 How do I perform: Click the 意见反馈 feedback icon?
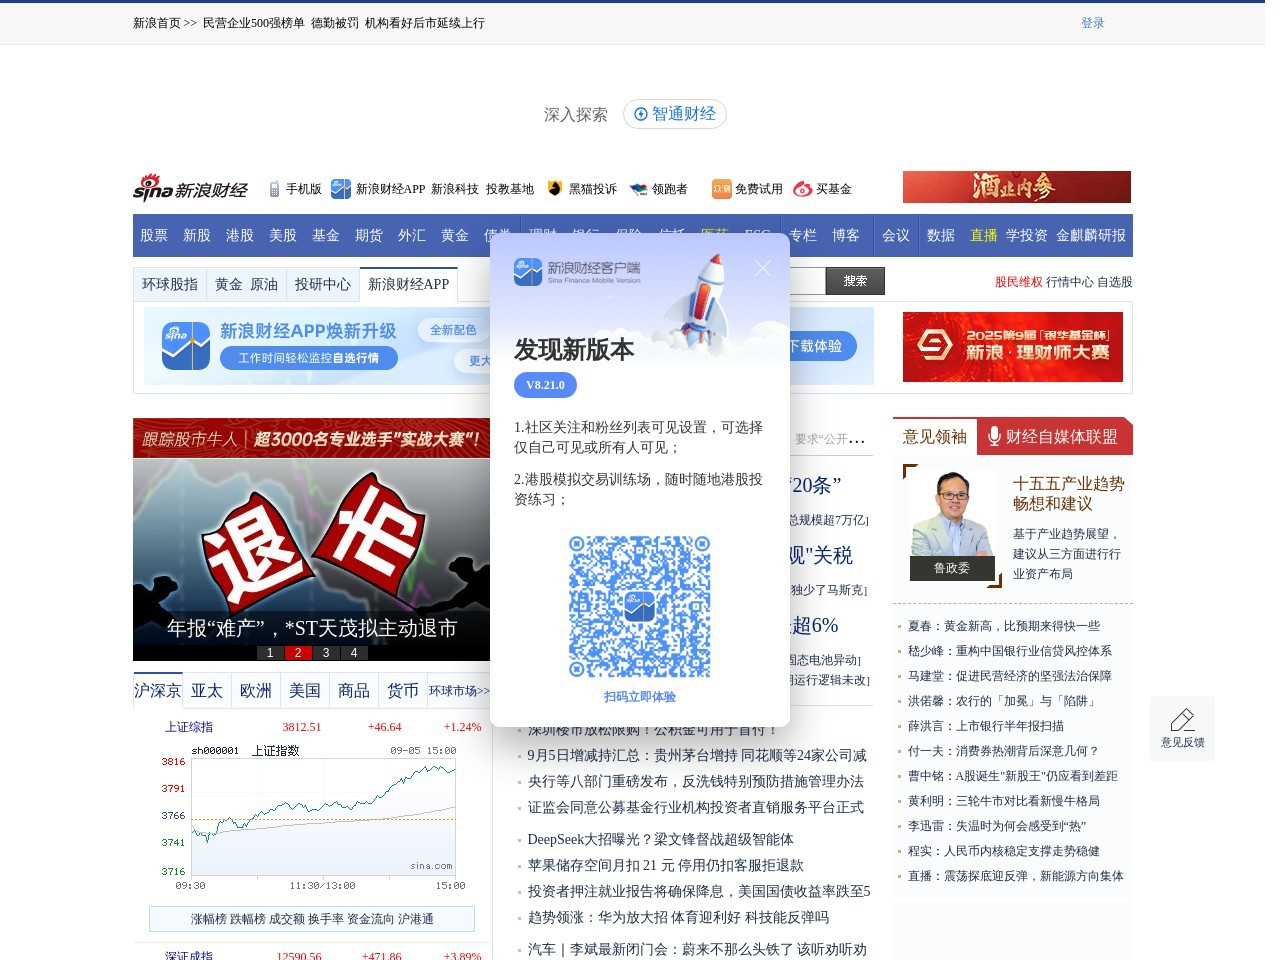pyautogui.click(x=1182, y=728)
